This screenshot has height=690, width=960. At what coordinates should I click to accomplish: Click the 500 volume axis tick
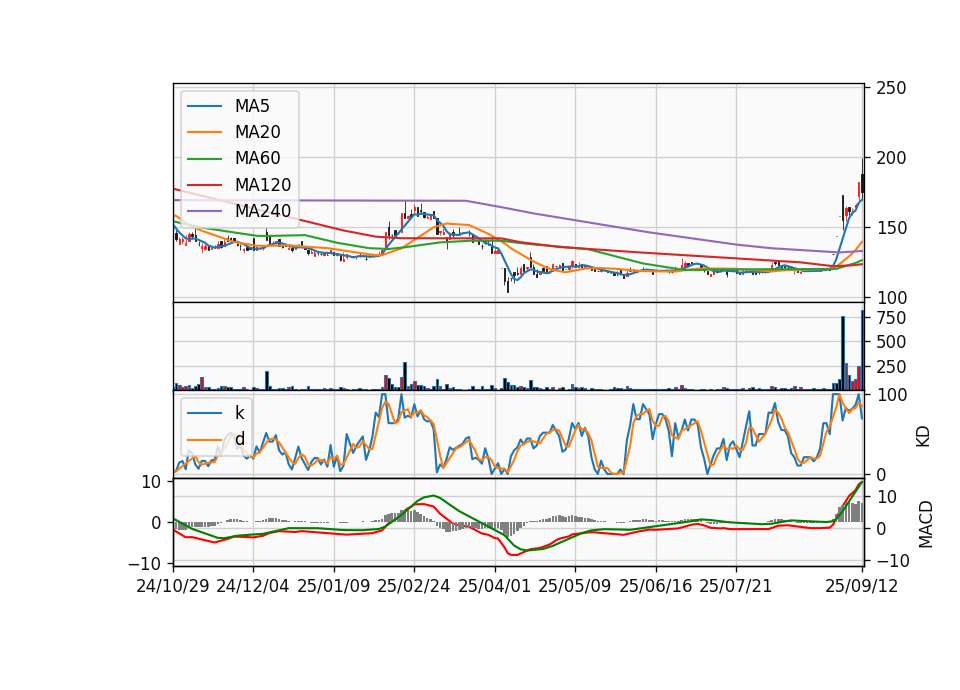(891, 342)
